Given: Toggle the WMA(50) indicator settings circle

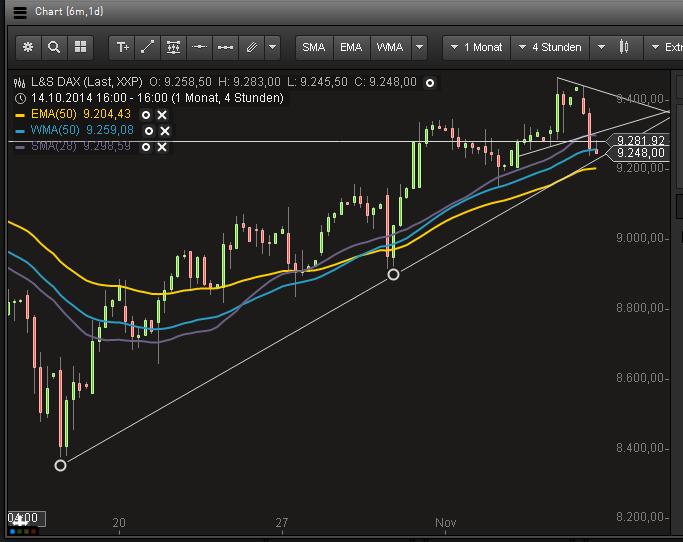Looking at the screenshot, I should click(x=149, y=131).
